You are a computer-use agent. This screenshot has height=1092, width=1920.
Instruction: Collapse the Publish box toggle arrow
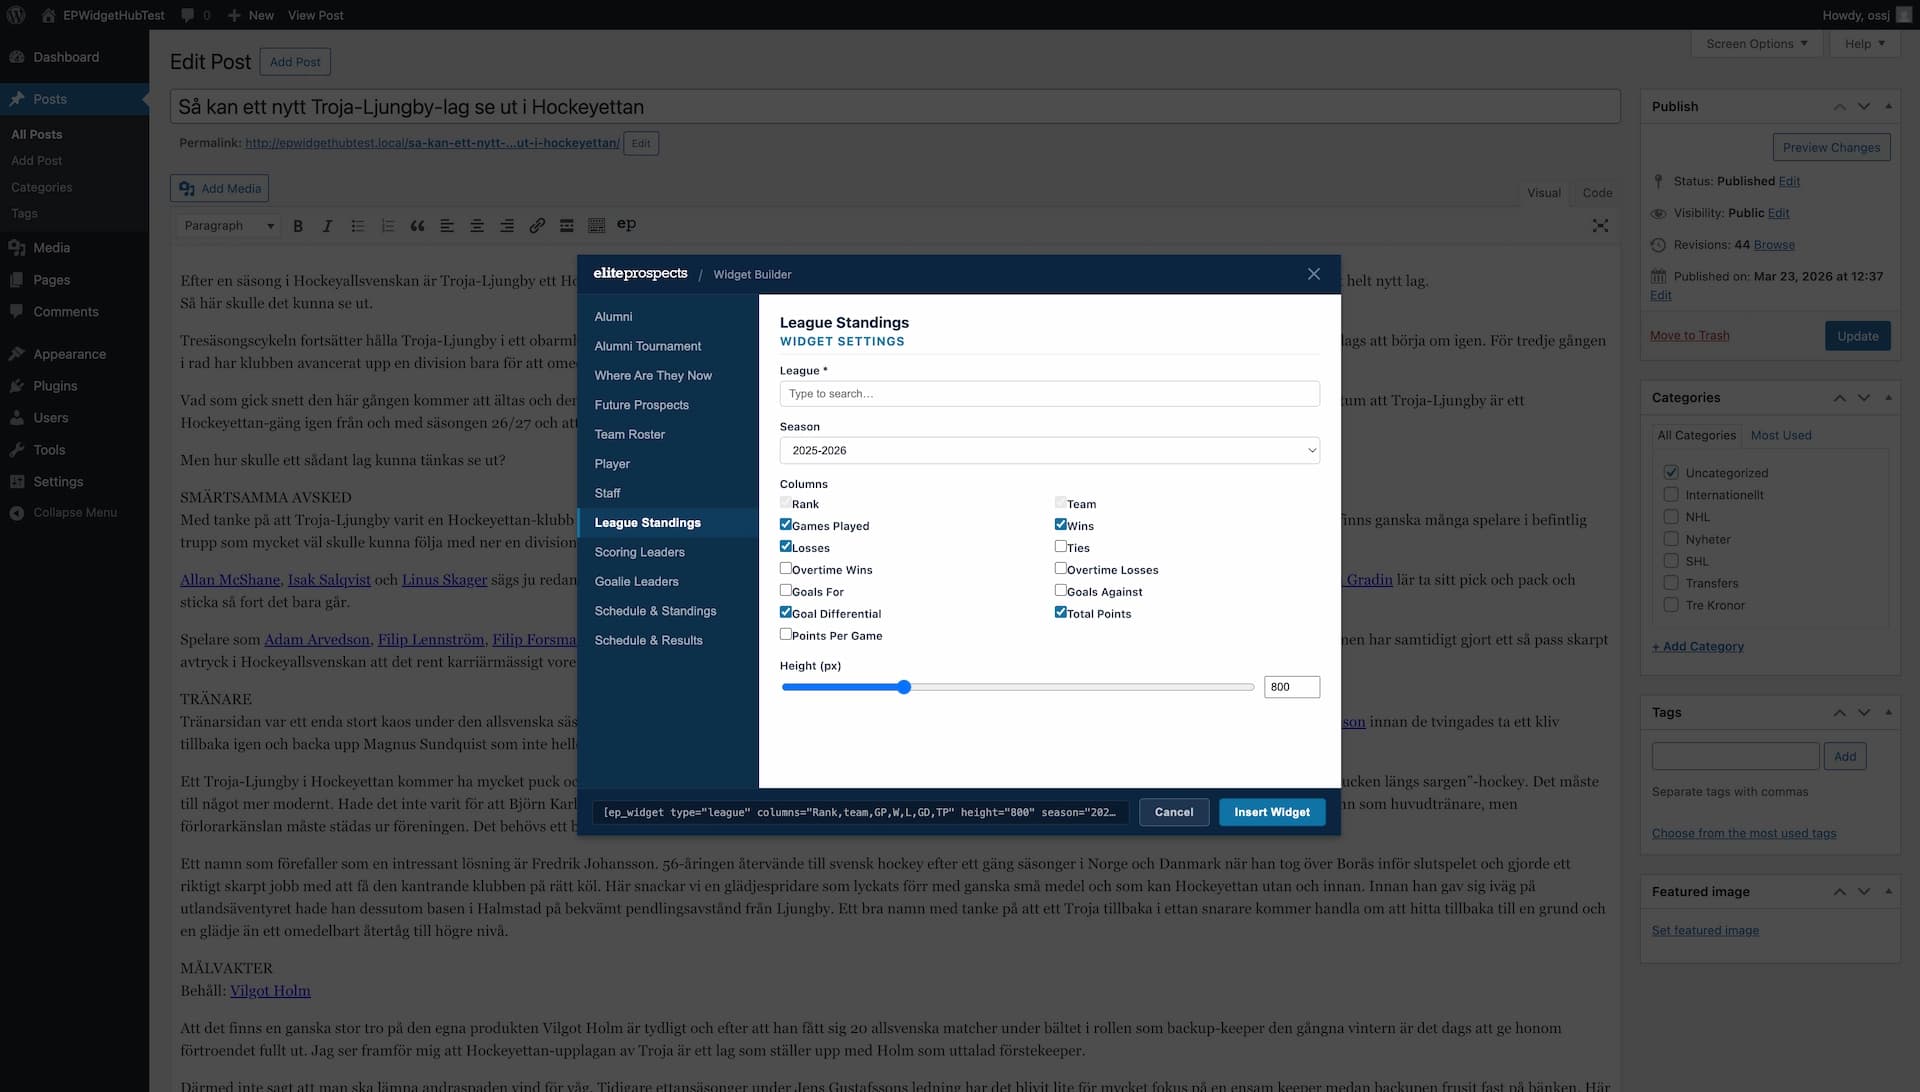(x=1888, y=107)
